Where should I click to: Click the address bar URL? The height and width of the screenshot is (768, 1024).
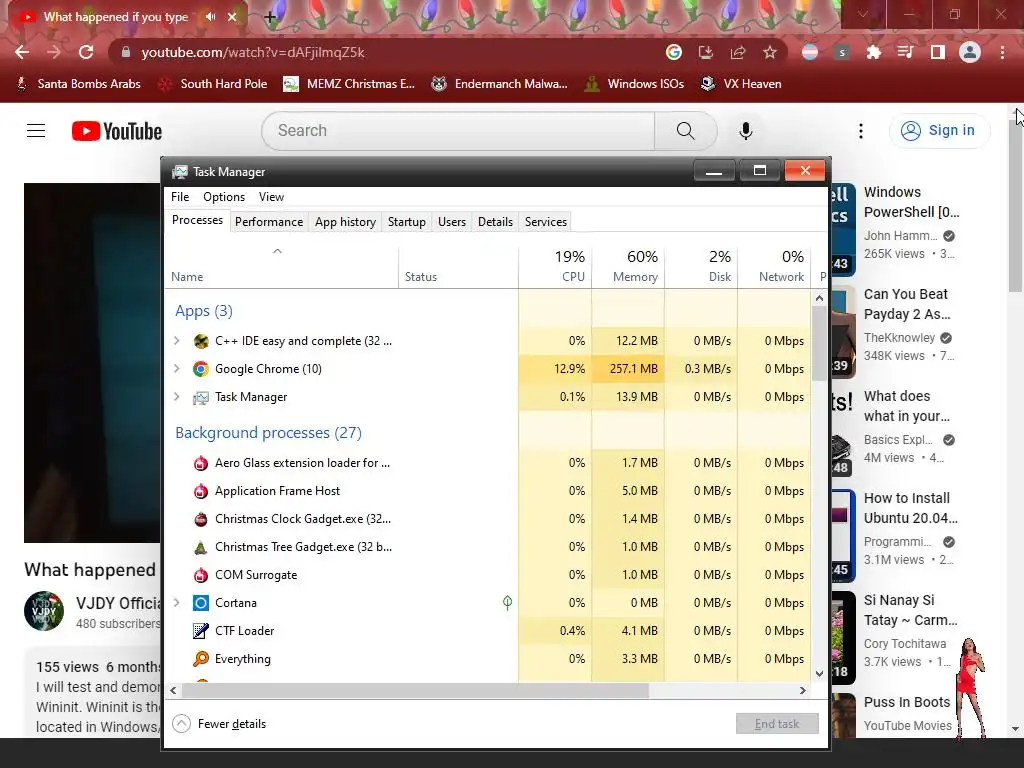coord(253,52)
